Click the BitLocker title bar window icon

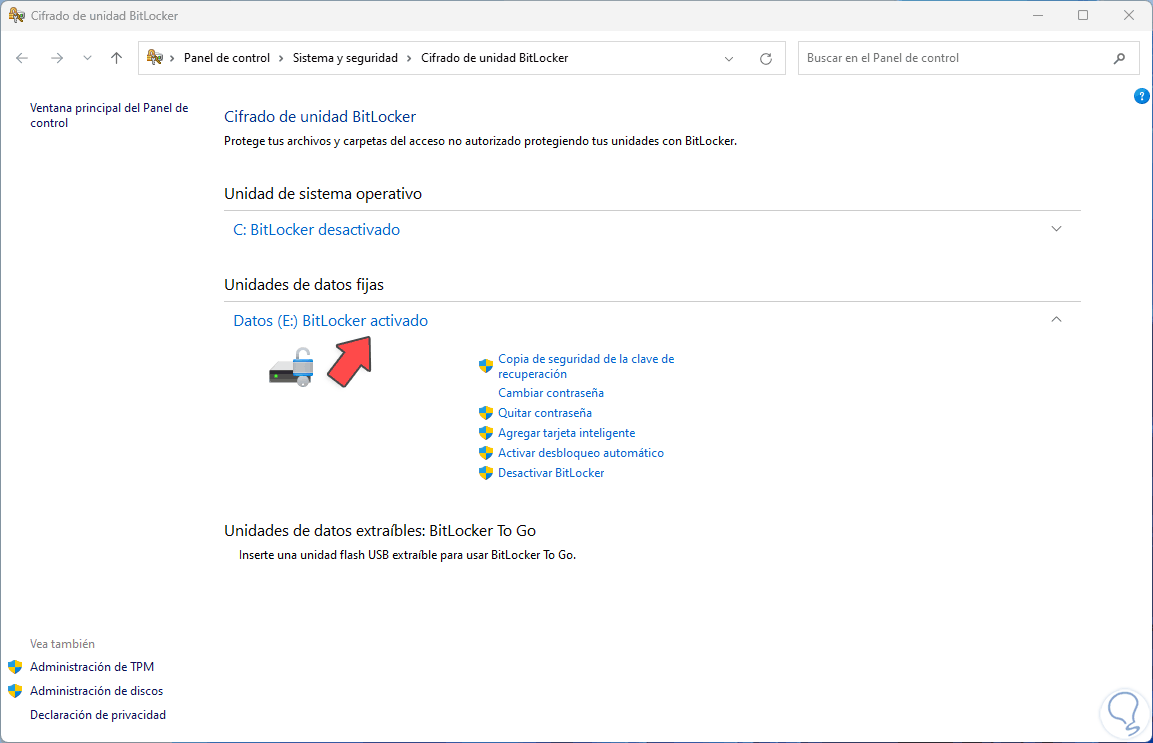click(x=16, y=15)
